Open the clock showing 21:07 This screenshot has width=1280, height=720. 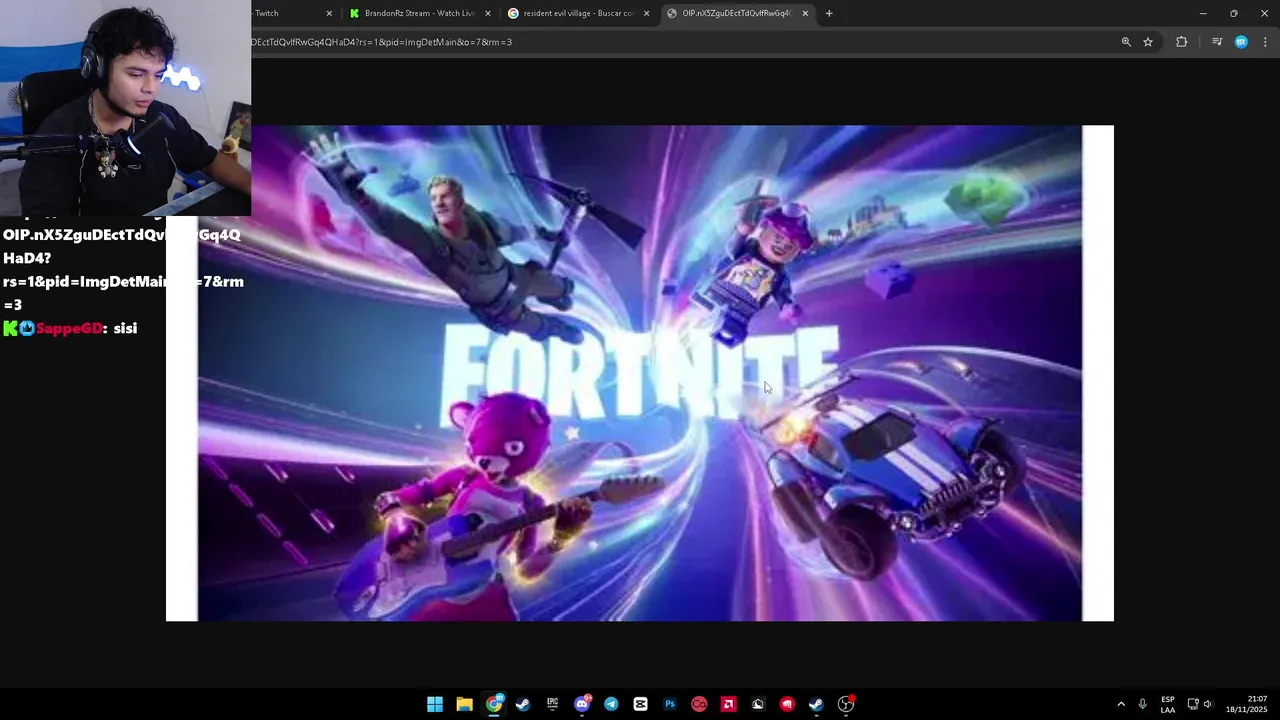coord(1247,704)
